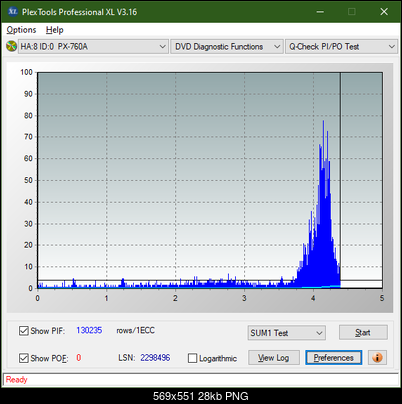Image resolution: width=402 pixels, height=404 pixels.
Task: Click the PlexTools XL title bar icon
Action: 12,12
